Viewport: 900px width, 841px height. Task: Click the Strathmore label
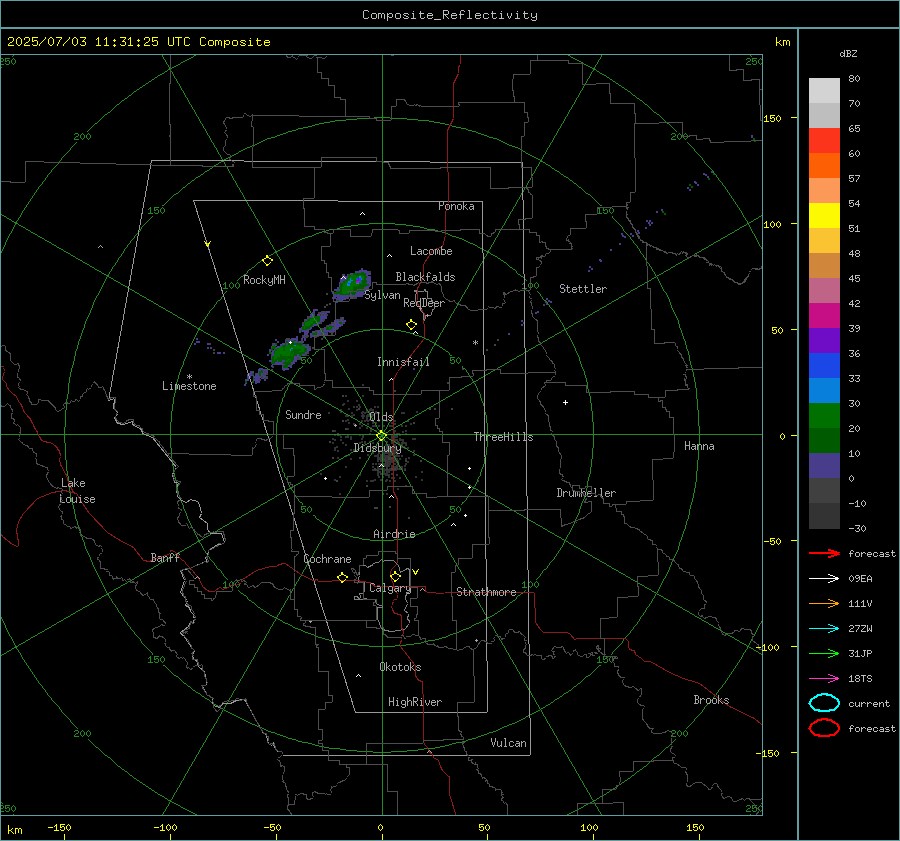click(486, 592)
